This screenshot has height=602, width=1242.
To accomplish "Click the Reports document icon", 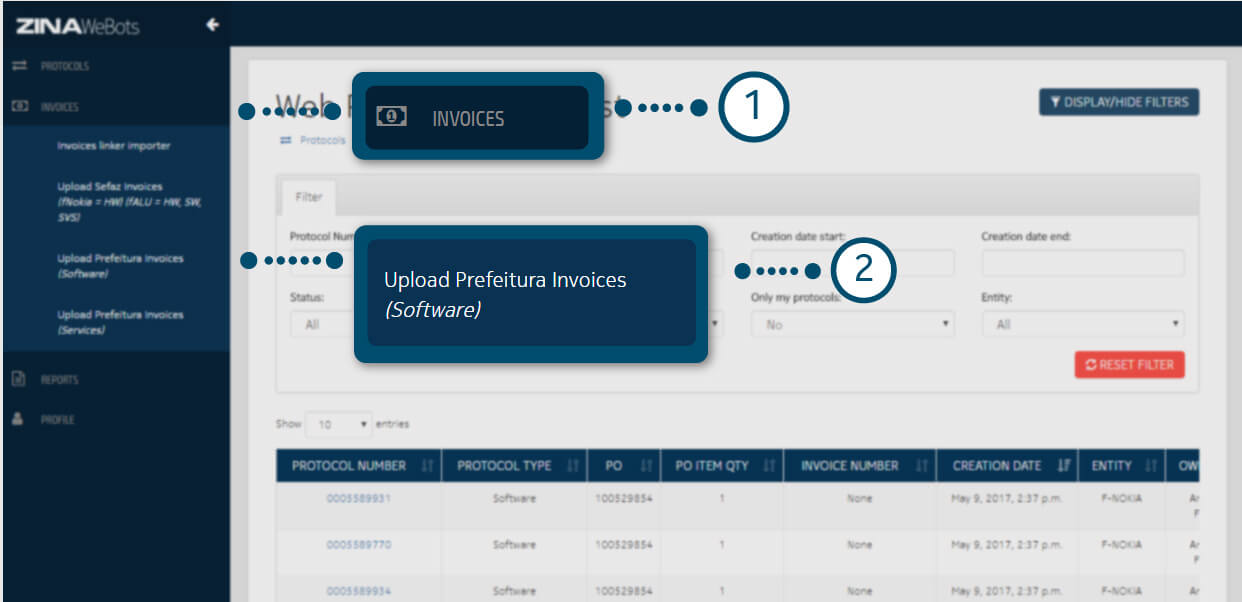I will tap(18, 379).
